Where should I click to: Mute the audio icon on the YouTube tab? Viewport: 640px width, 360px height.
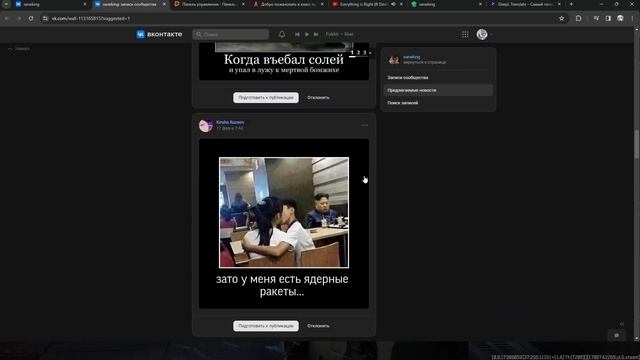[x=393, y=4]
